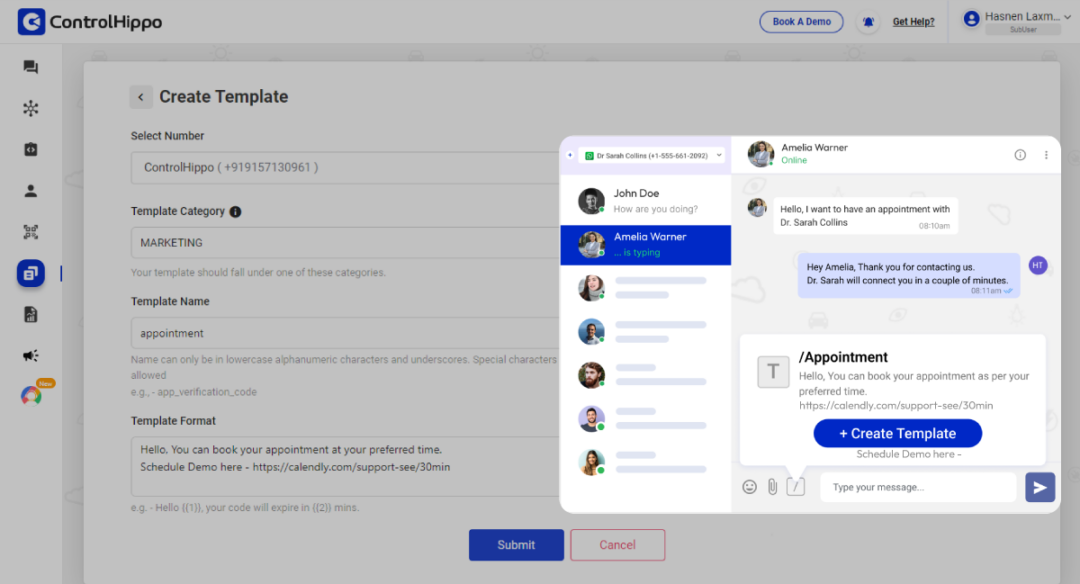This screenshot has width=1080, height=584.
Task: Open the chats icon in the sidebar
Action: coord(30,67)
